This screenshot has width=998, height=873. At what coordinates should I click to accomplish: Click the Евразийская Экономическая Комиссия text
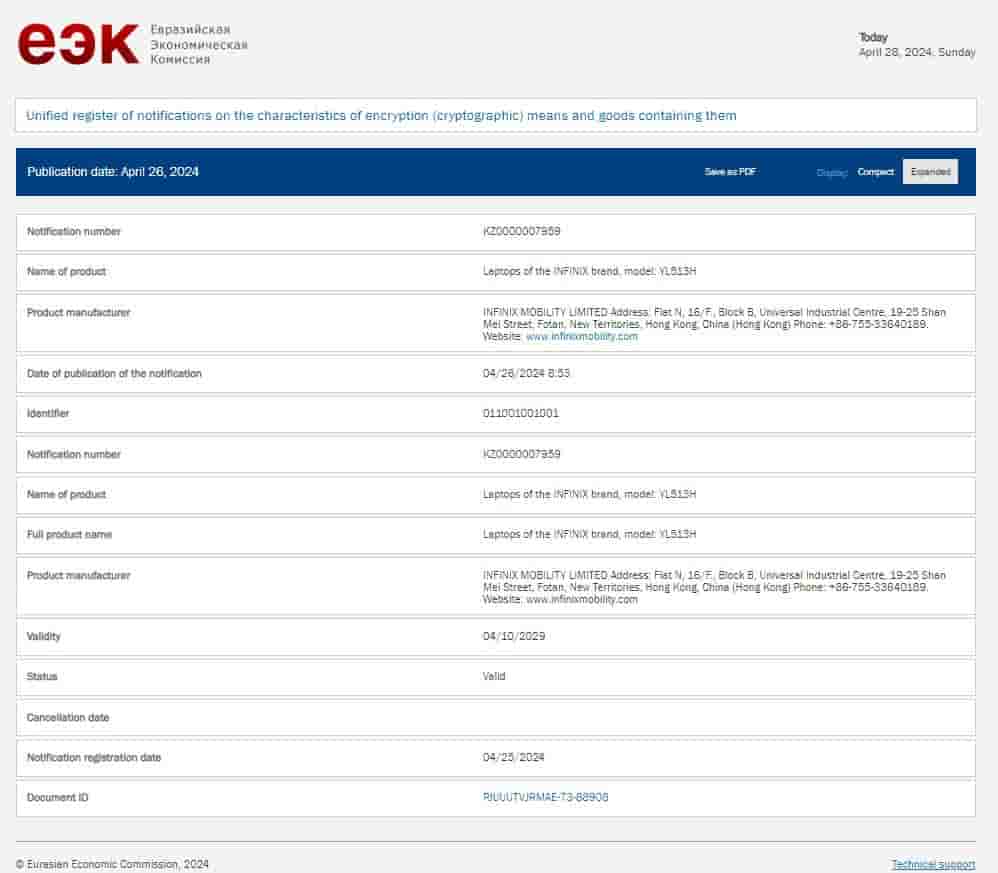pyautogui.click(x=198, y=45)
